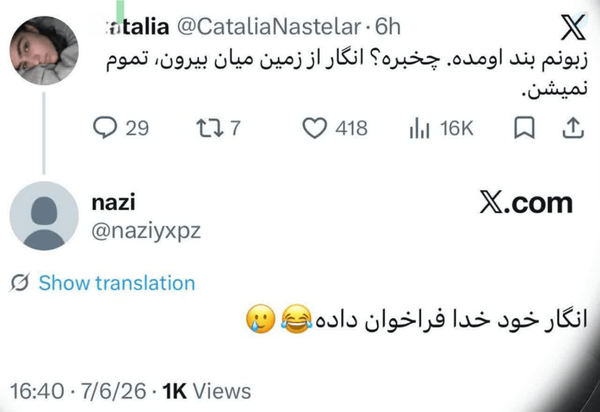Like the post with the heart icon
Screen dimensions: 600x412
tap(315, 128)
